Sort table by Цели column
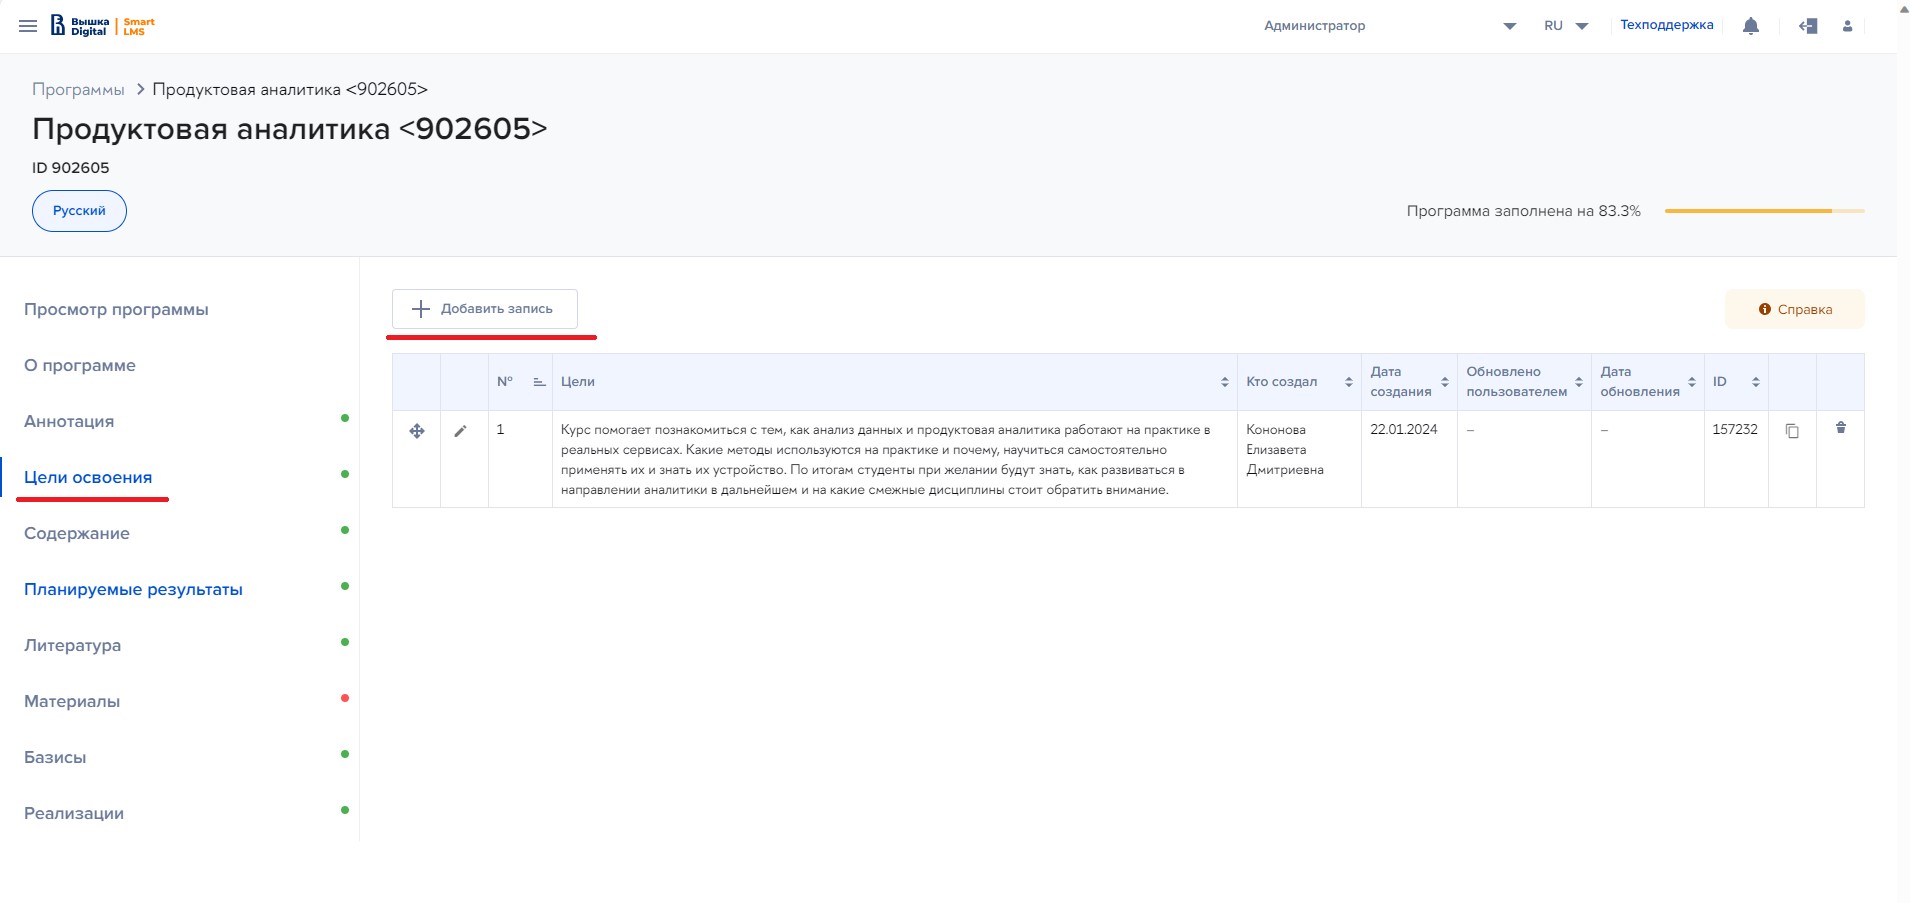The height and width of the screenshot is (903, 1910). click(1224, 382)
